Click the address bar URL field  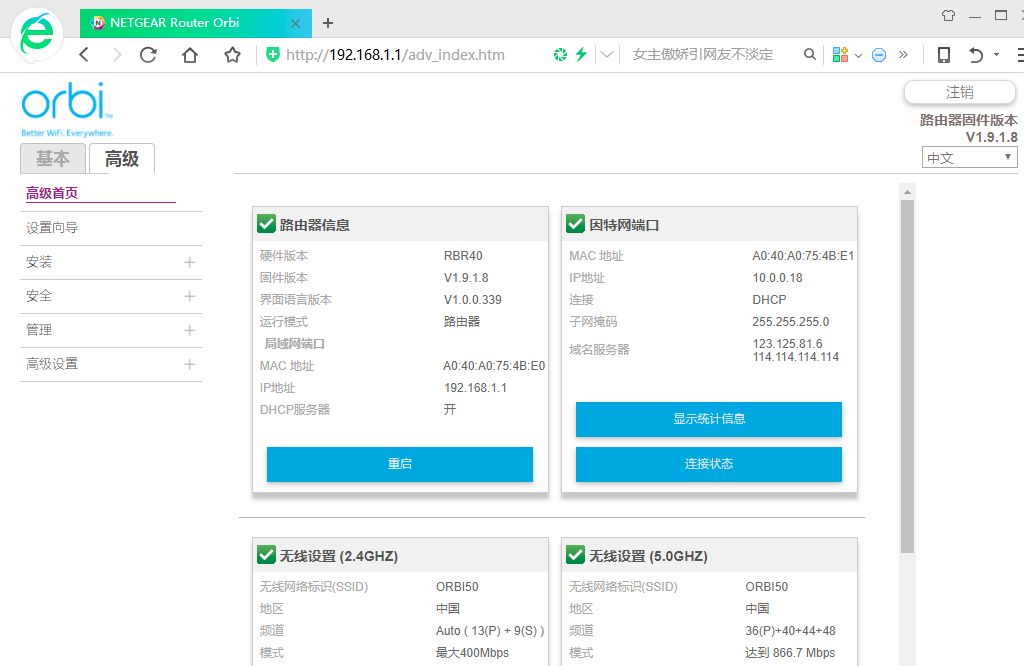click(x=395, y=55)
